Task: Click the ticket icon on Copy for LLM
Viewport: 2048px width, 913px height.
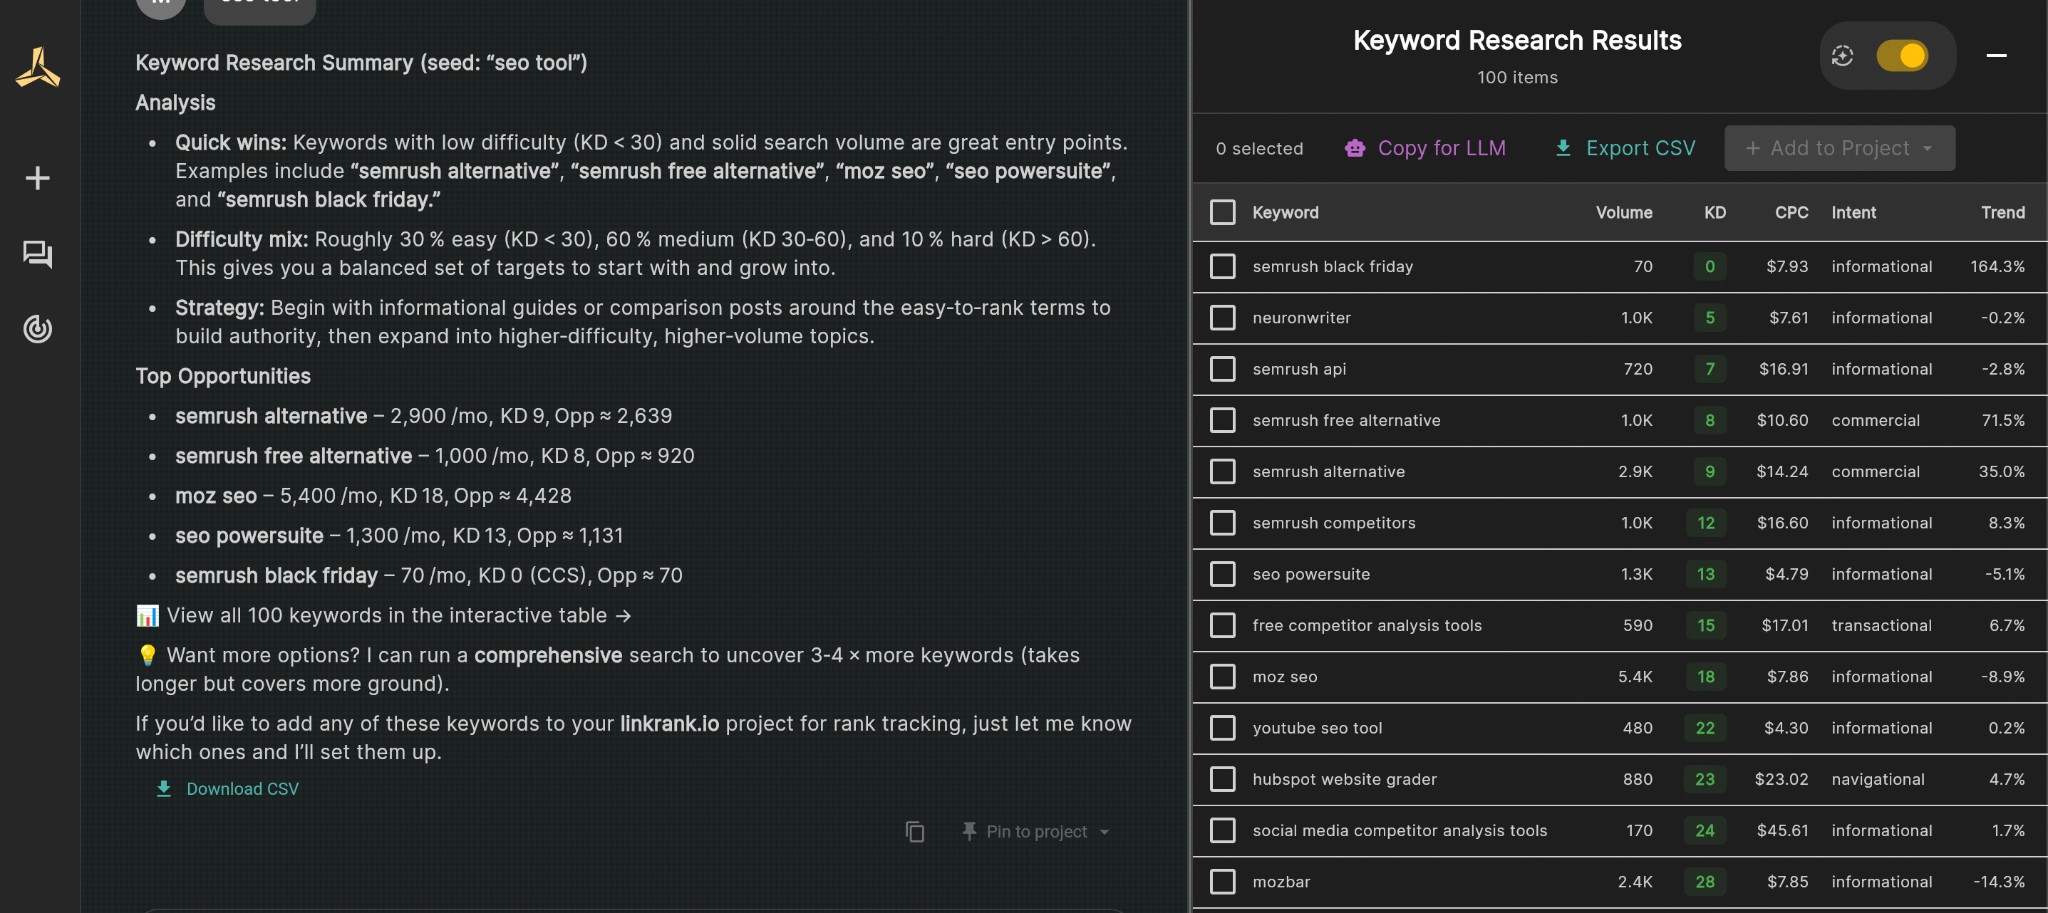Action: [1355, 148]
